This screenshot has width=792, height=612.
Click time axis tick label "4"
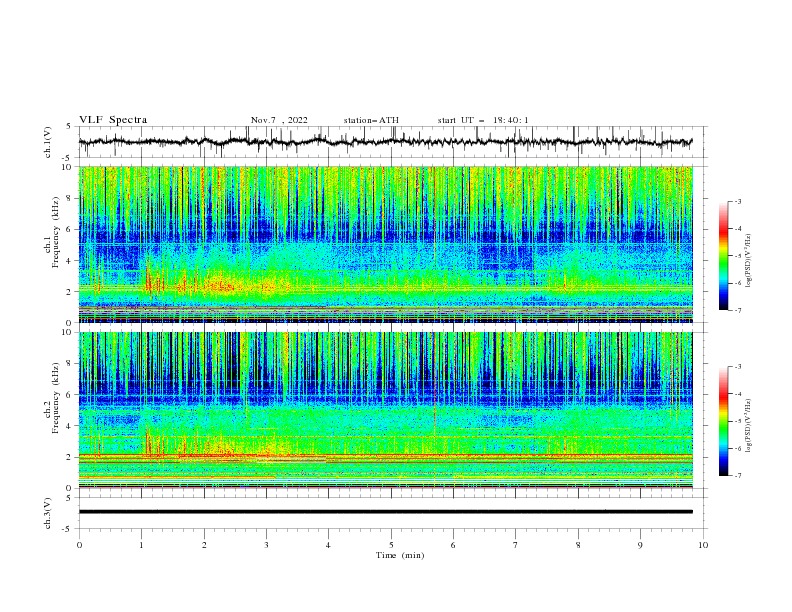pos(328,545)
